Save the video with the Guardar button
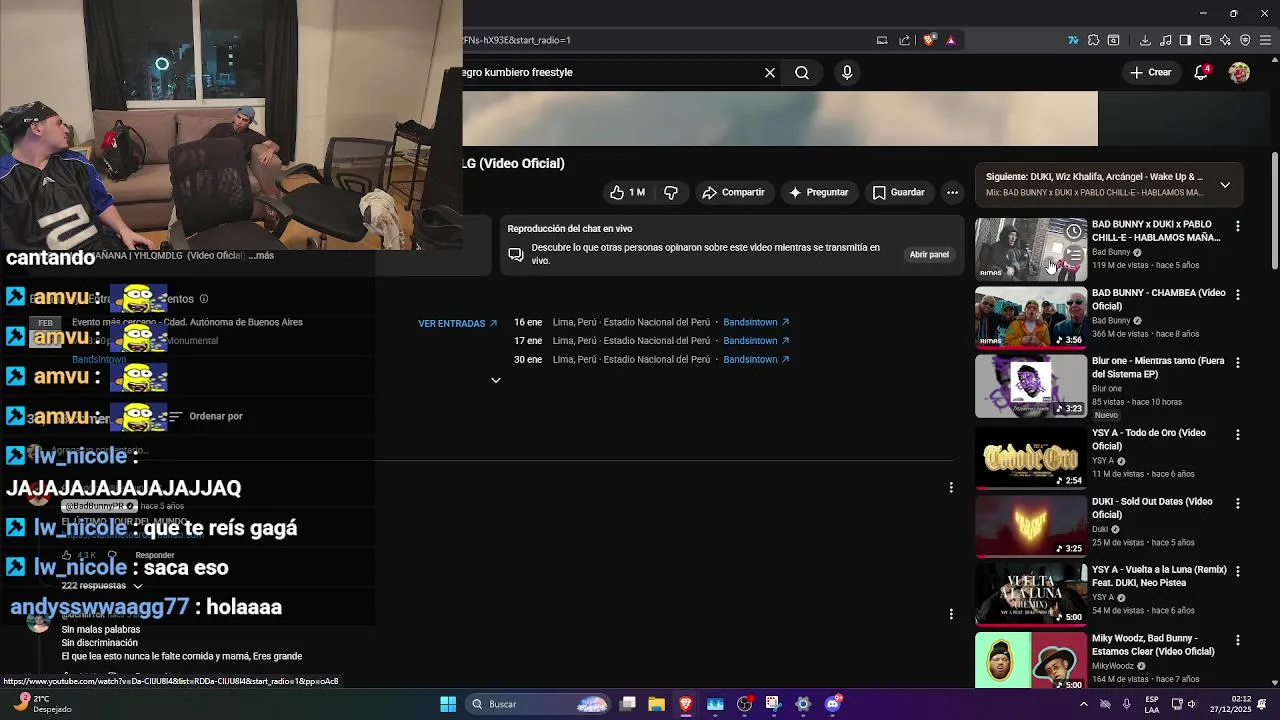The image size is (1280, 720). pyautogui.click(x=898, y=192)
